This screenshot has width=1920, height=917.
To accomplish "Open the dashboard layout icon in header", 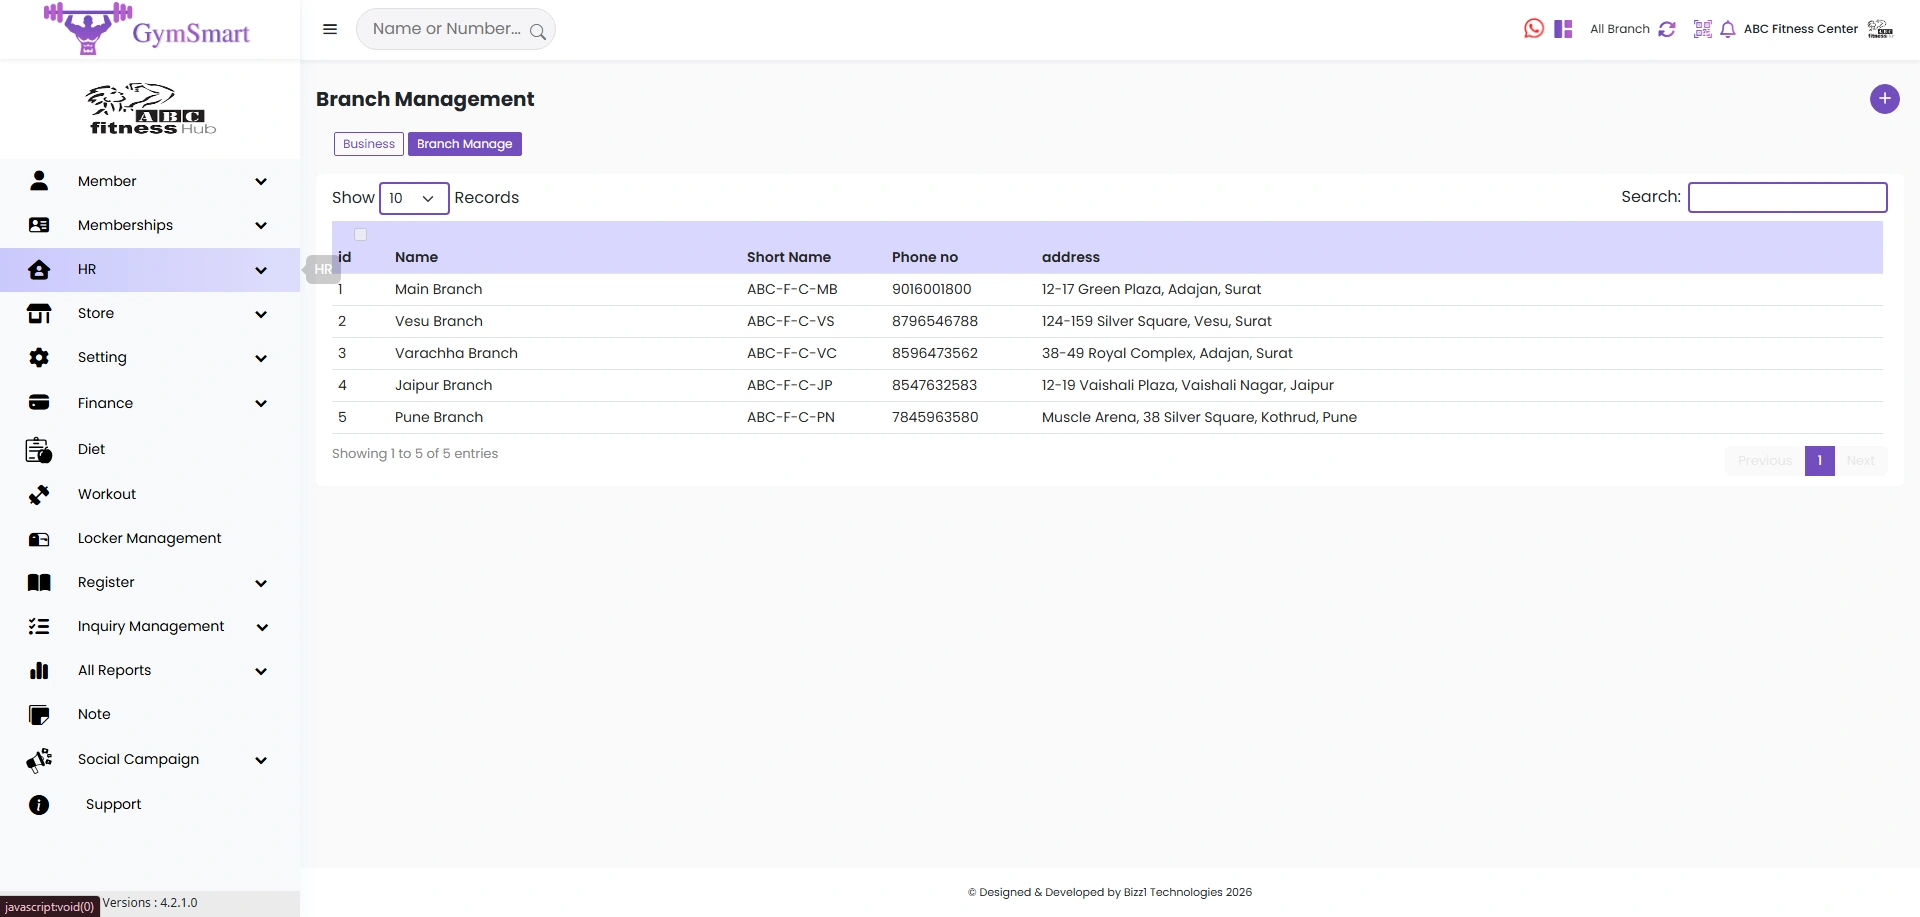I will coord(1563,29).
